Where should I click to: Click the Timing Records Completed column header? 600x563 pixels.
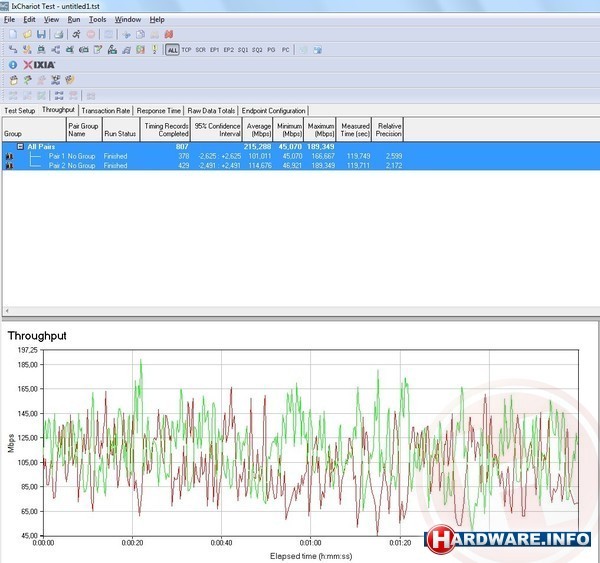[165, 130]
